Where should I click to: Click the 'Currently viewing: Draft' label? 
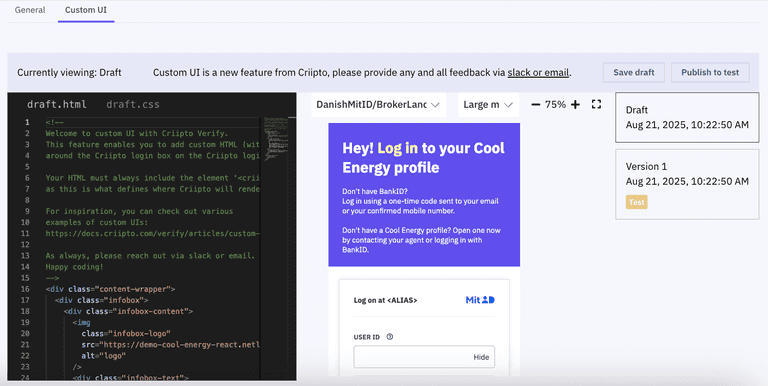(69, 72)
